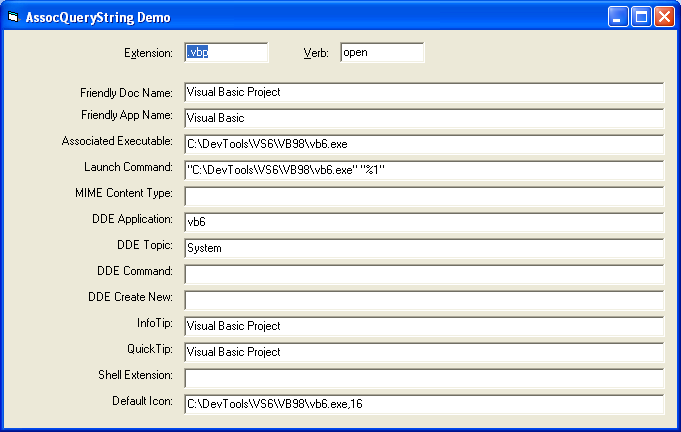Click the Verb field containing open

(x=382, y=53)
